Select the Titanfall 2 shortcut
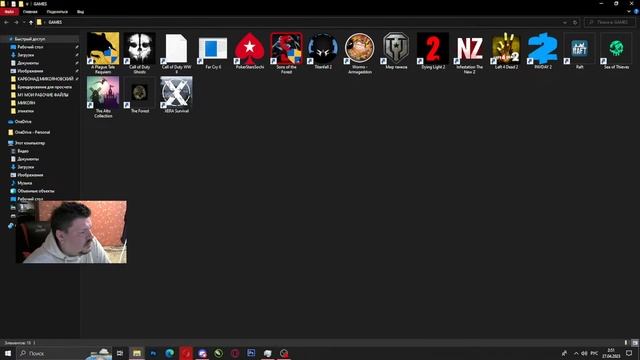The image size is (640, 360). coord(323,51)
